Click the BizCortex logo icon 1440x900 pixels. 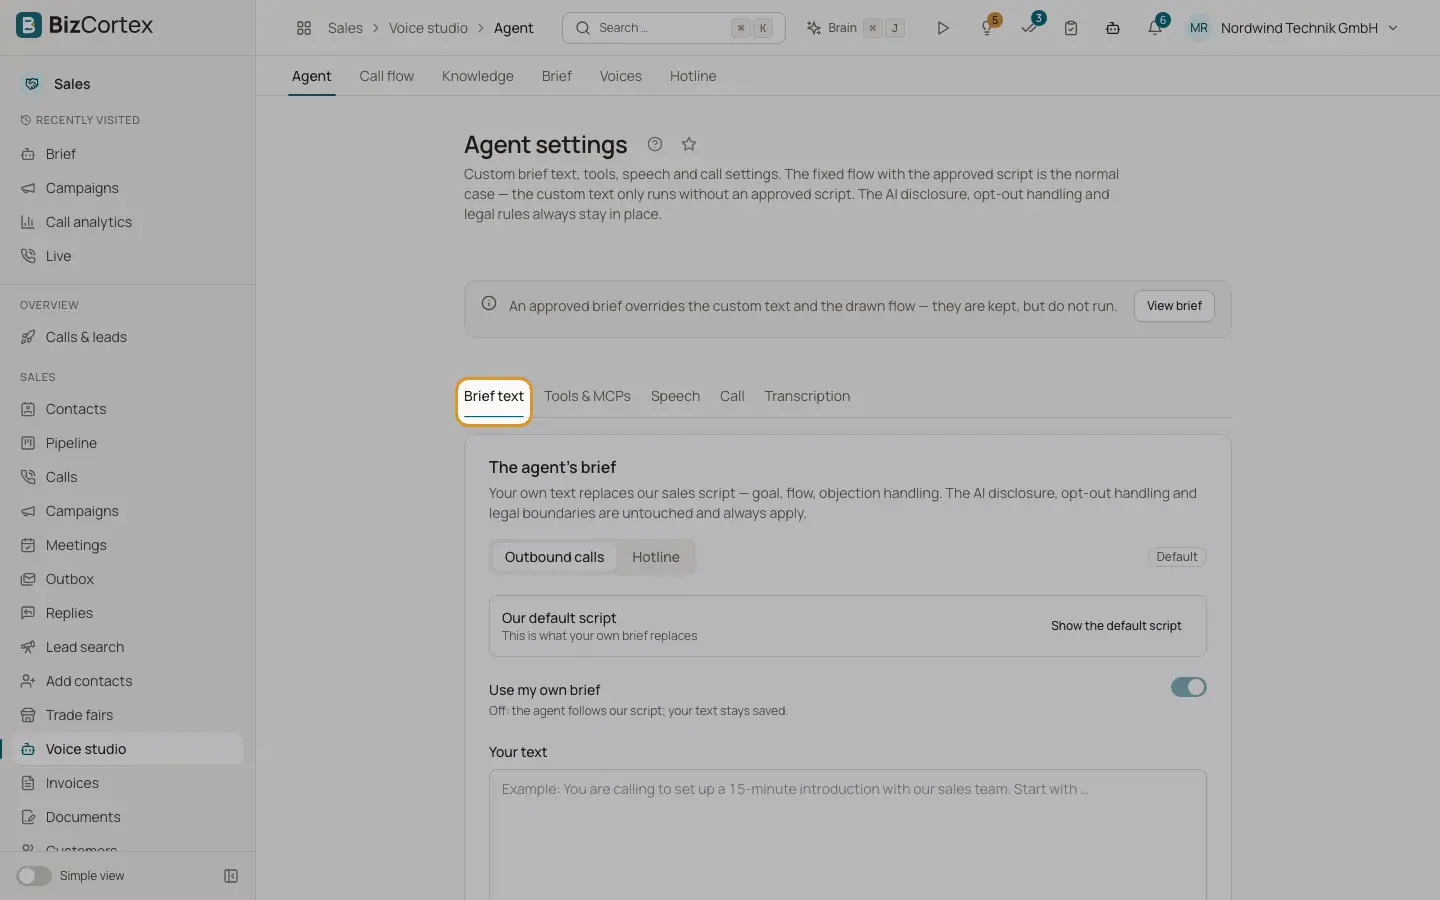point(29,25)
